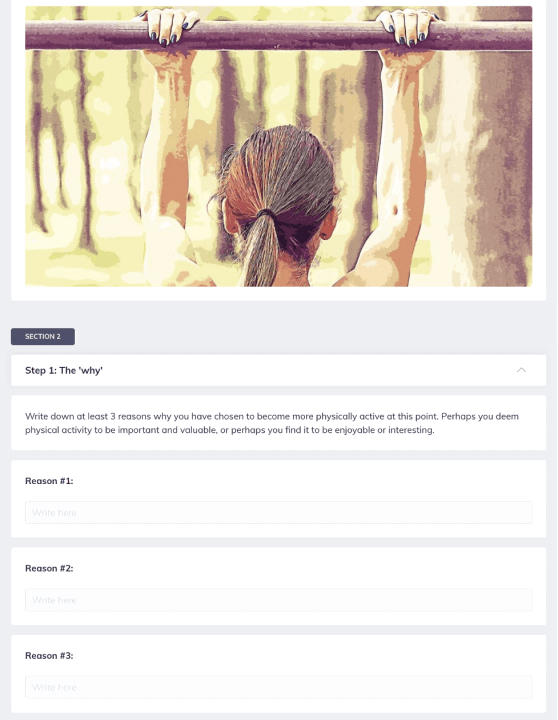Focus the Reason #2 text field
This screenshot has height=720, width=558.
point(278,600)
